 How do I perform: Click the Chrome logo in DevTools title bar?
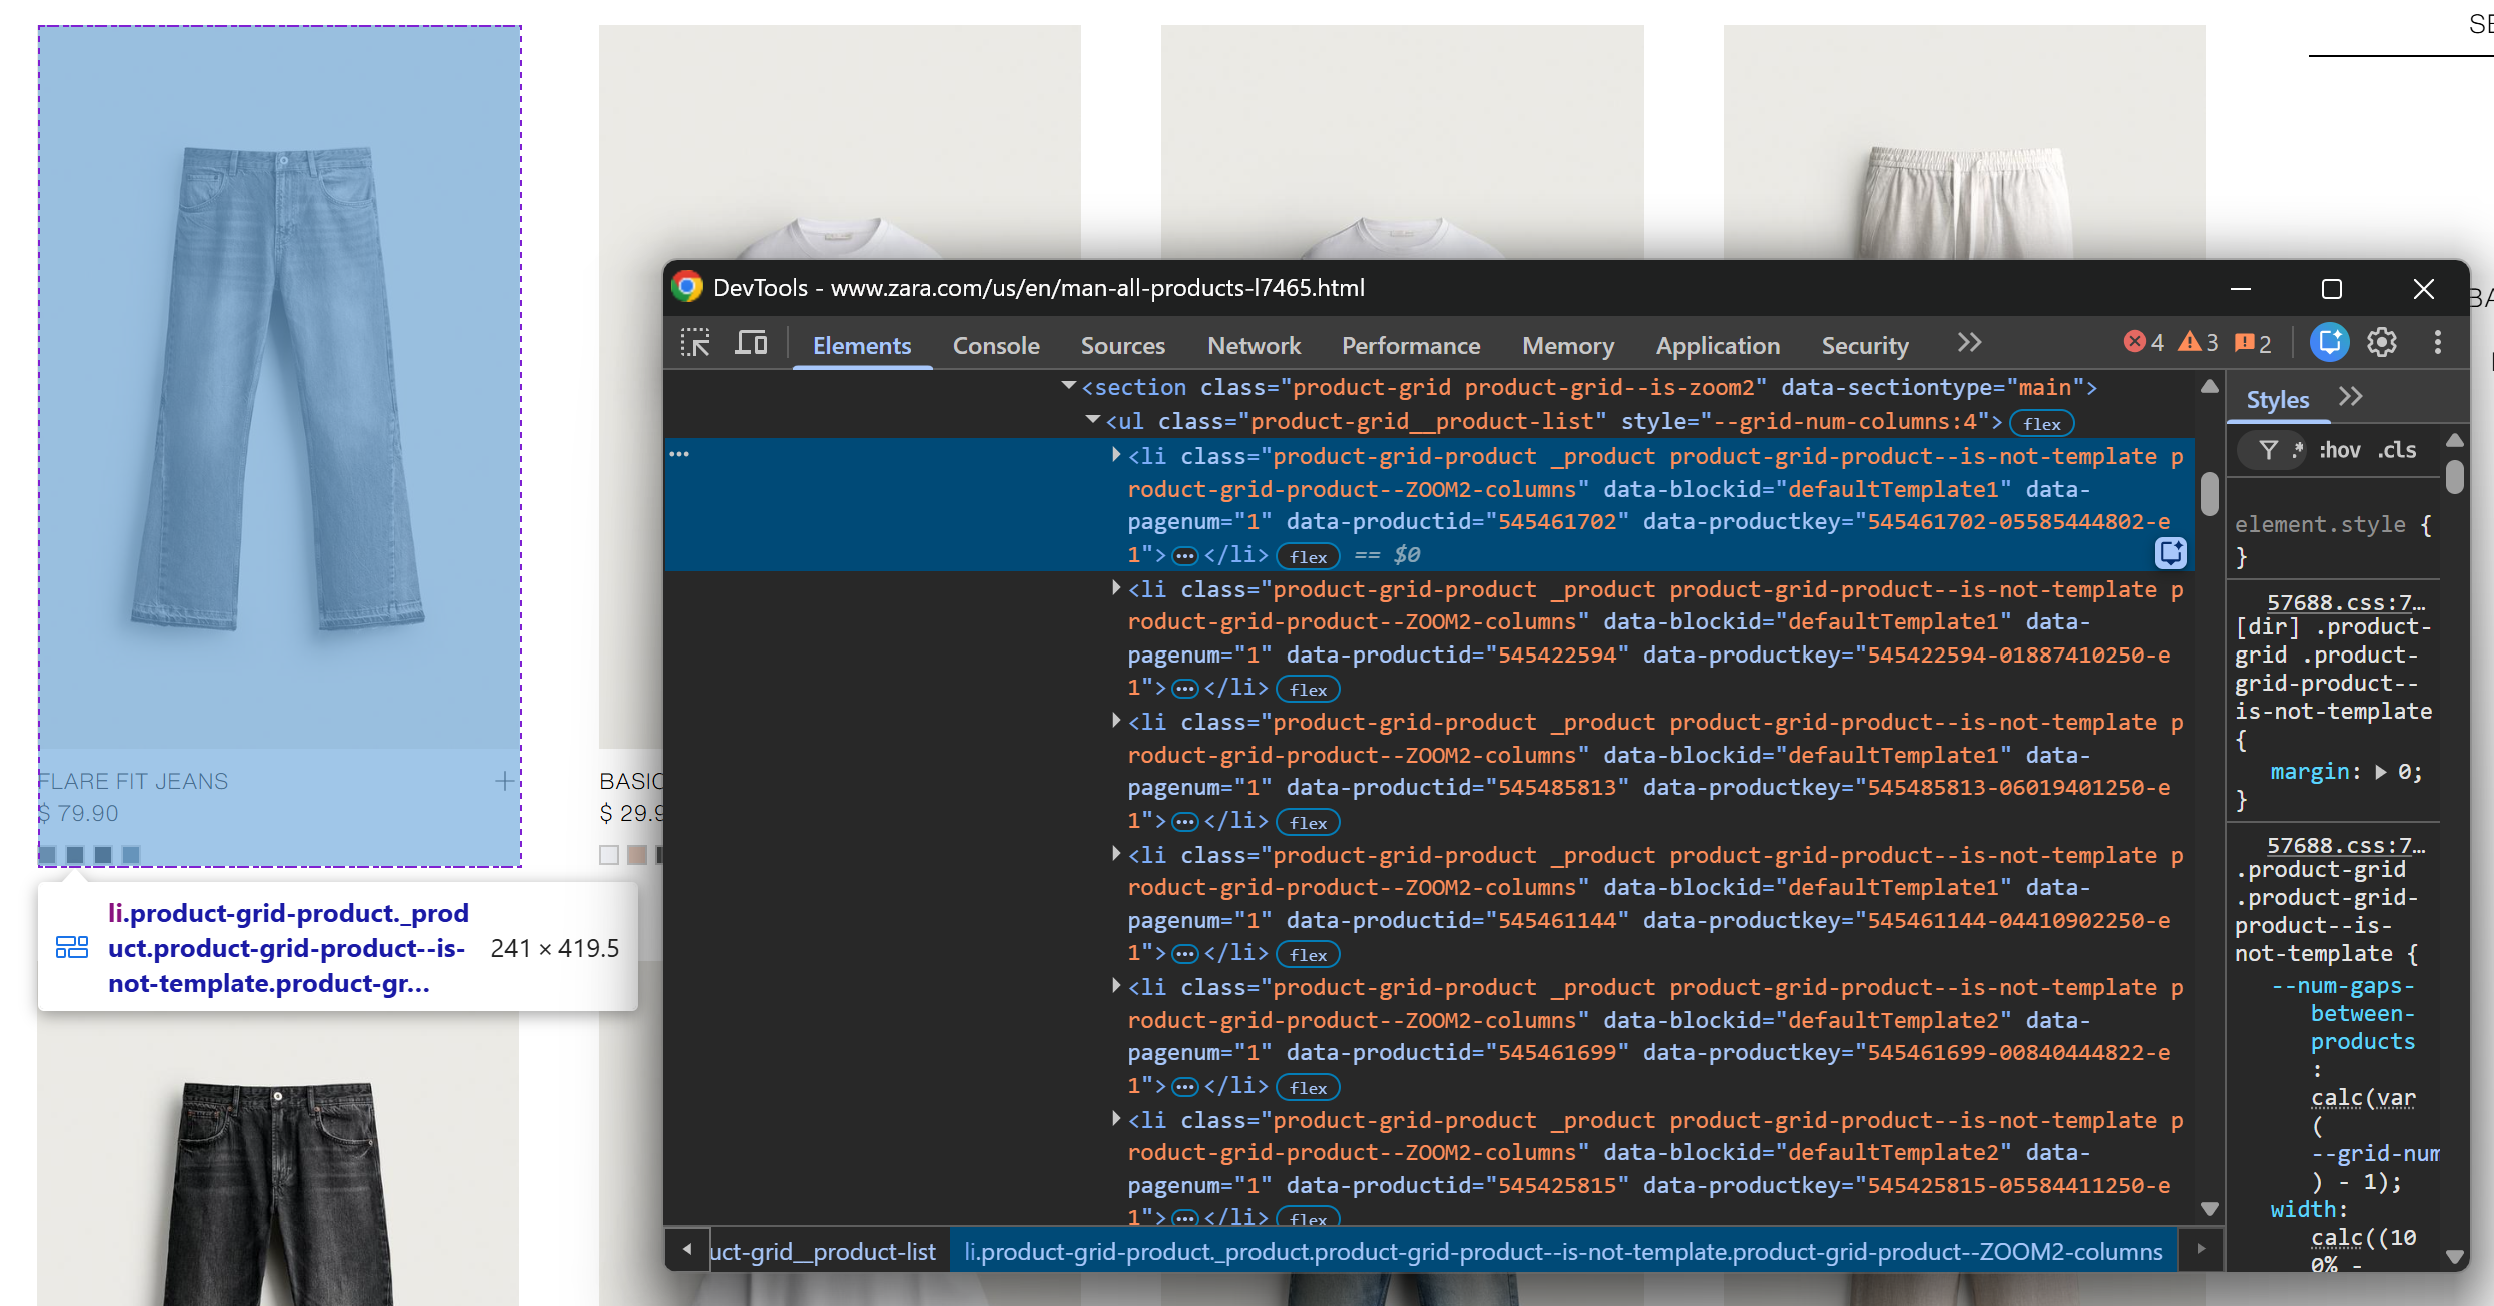tap(686, 287)
